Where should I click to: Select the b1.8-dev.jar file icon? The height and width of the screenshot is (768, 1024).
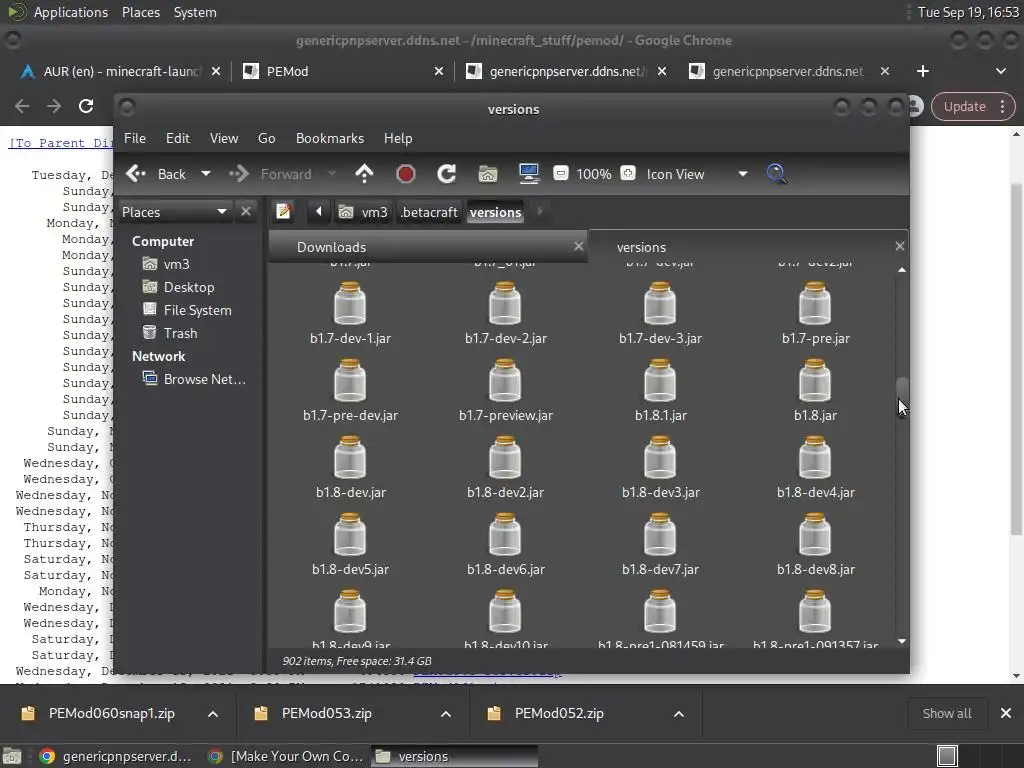350,458
